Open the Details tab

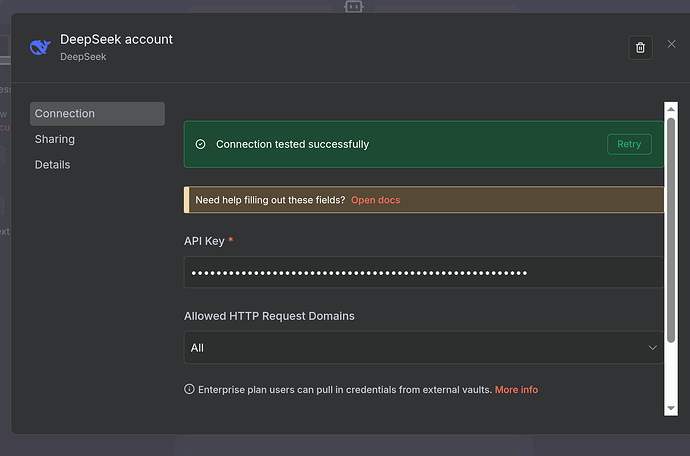[52, 164]
